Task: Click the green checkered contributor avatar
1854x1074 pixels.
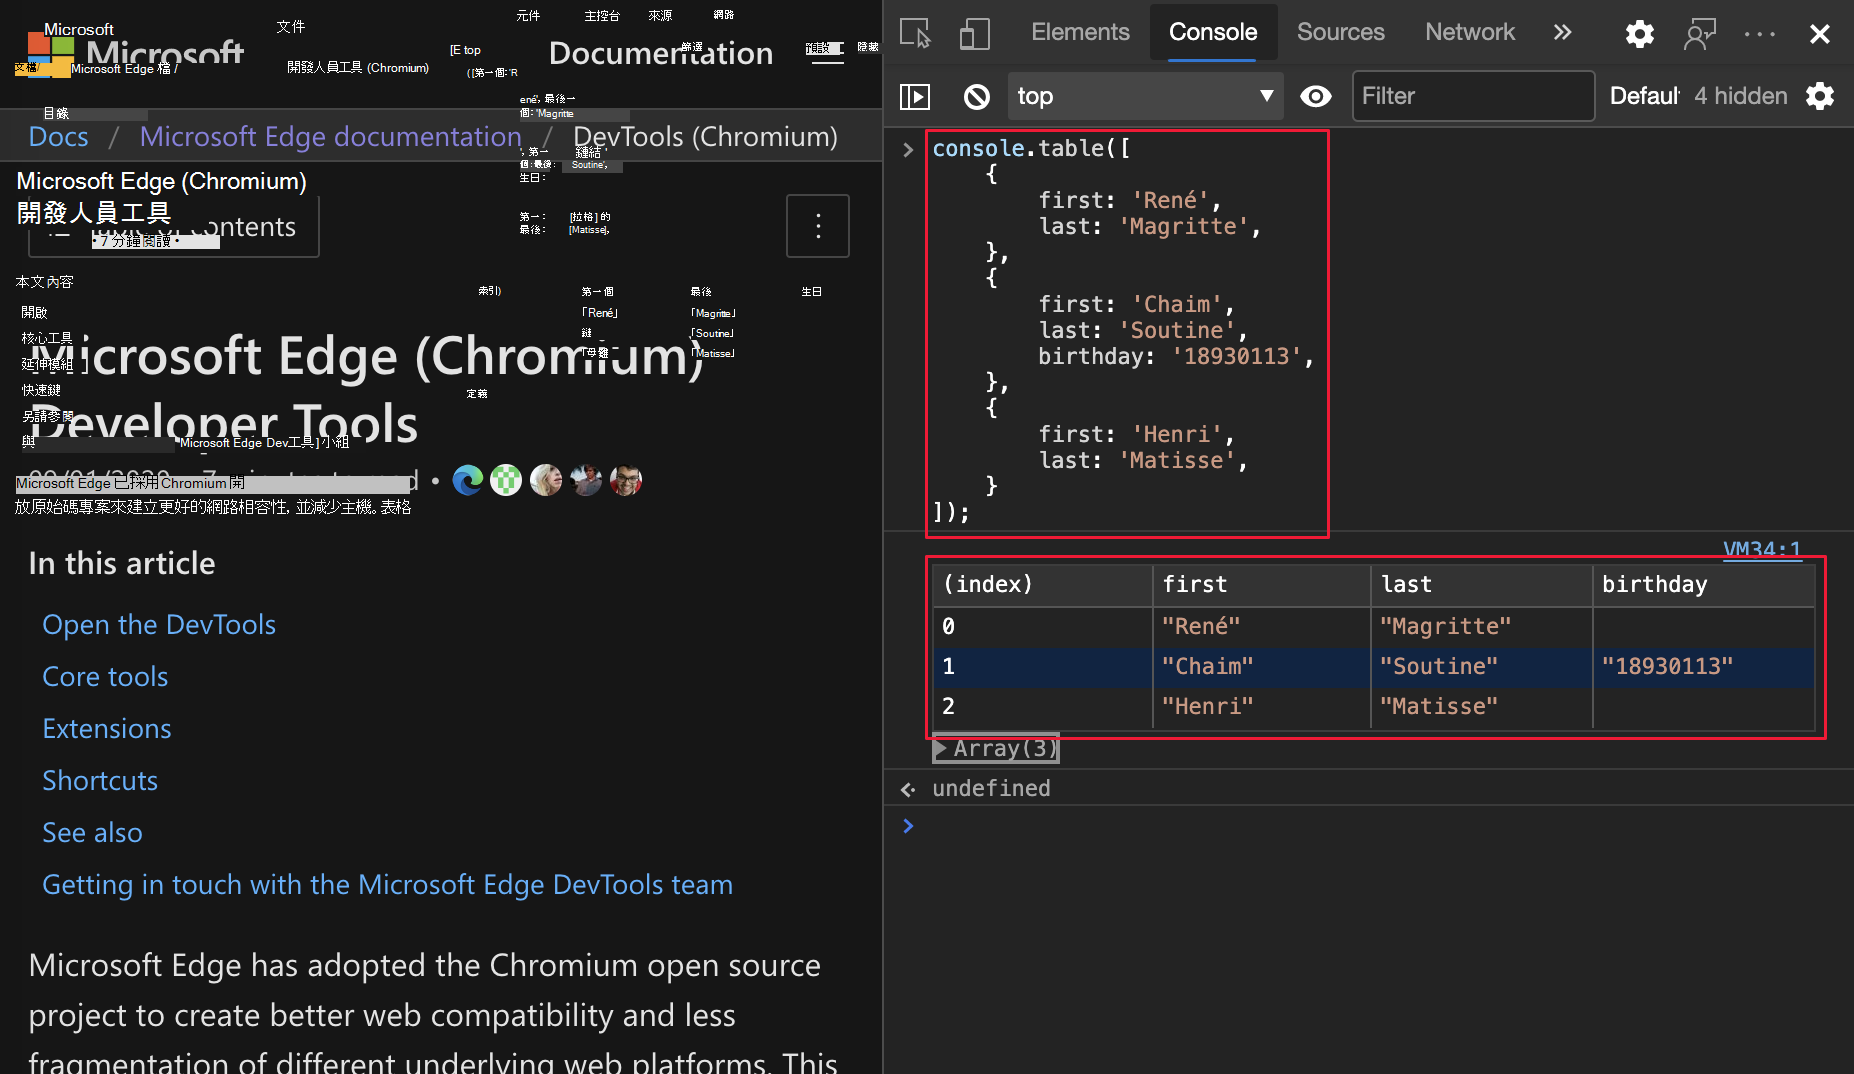Action: coord(506,480)
